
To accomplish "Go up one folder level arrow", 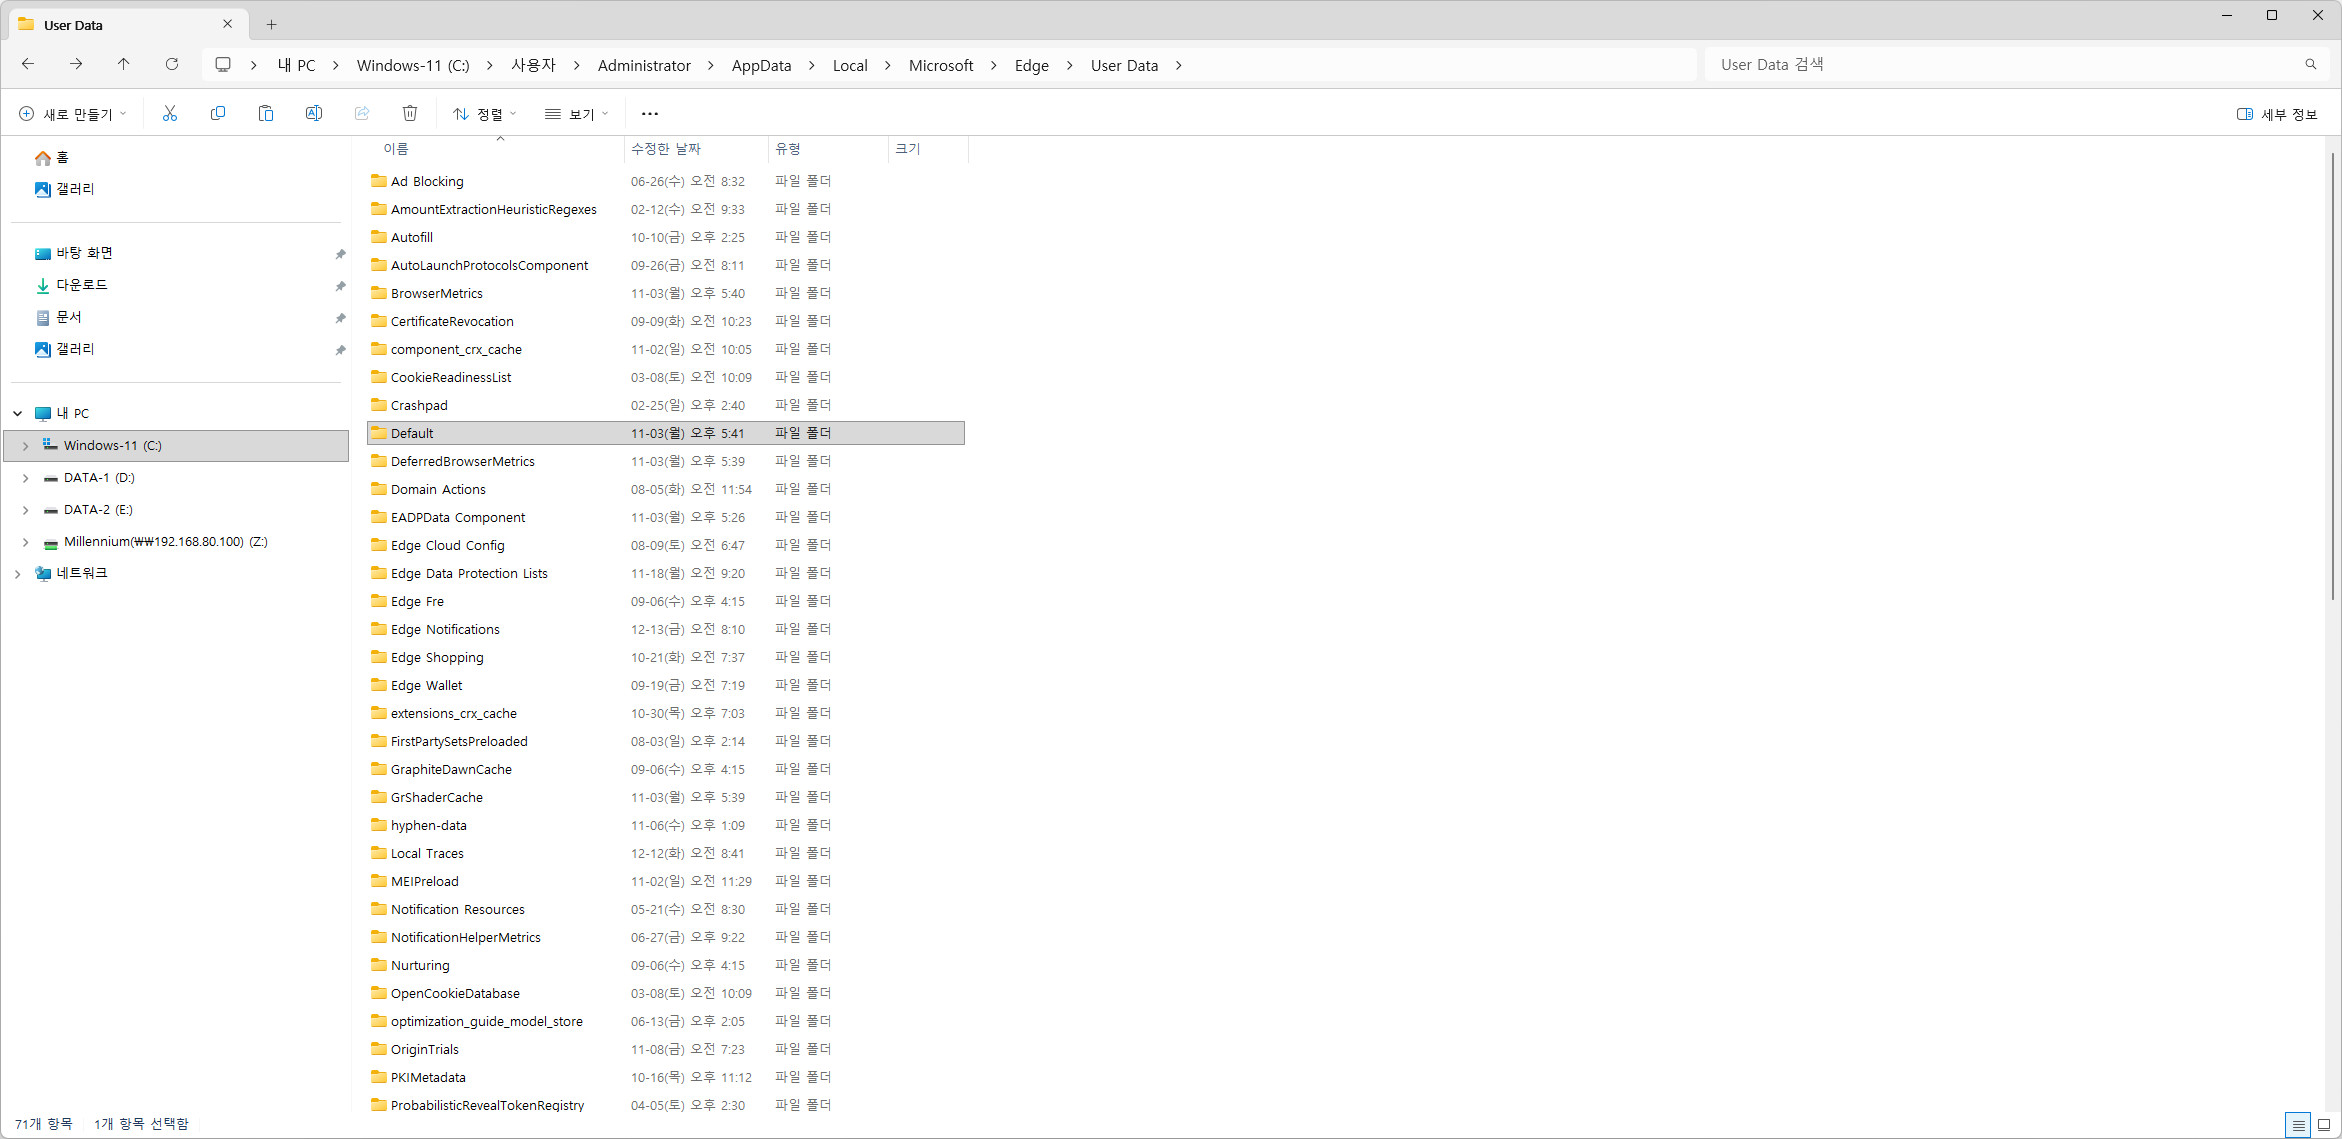I will [124, 65].
